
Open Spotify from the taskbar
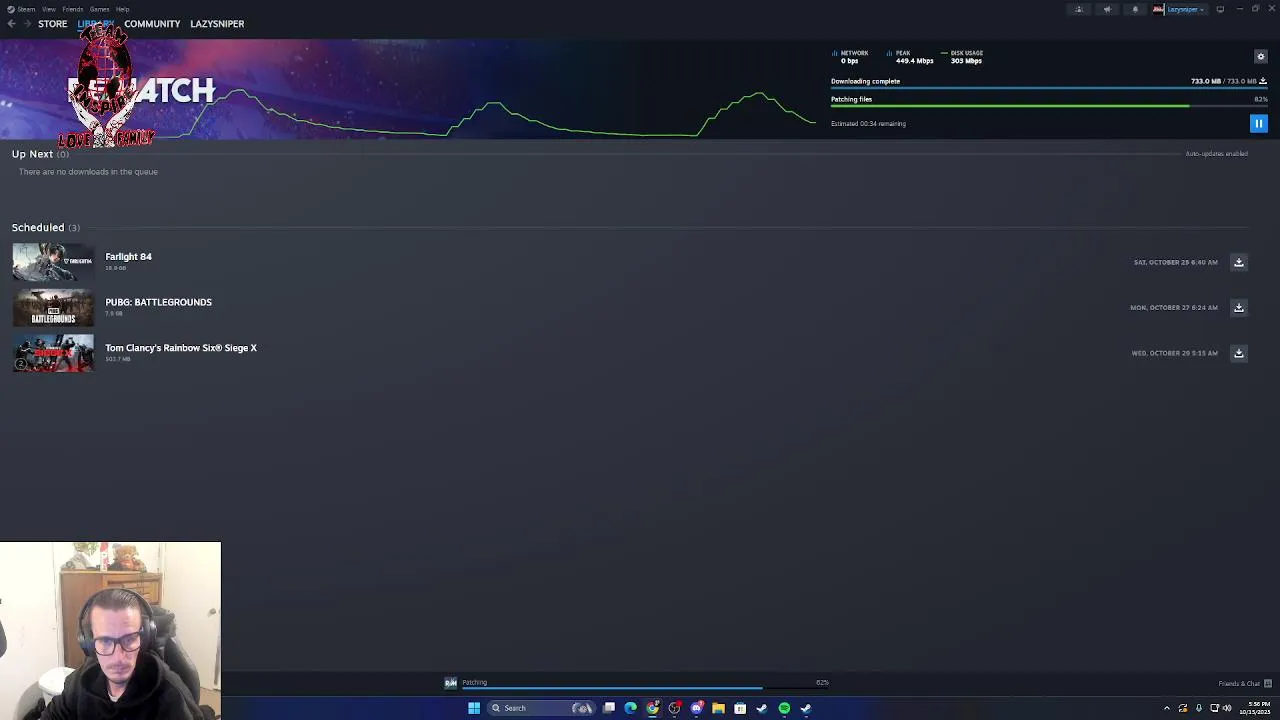point(784,708)
